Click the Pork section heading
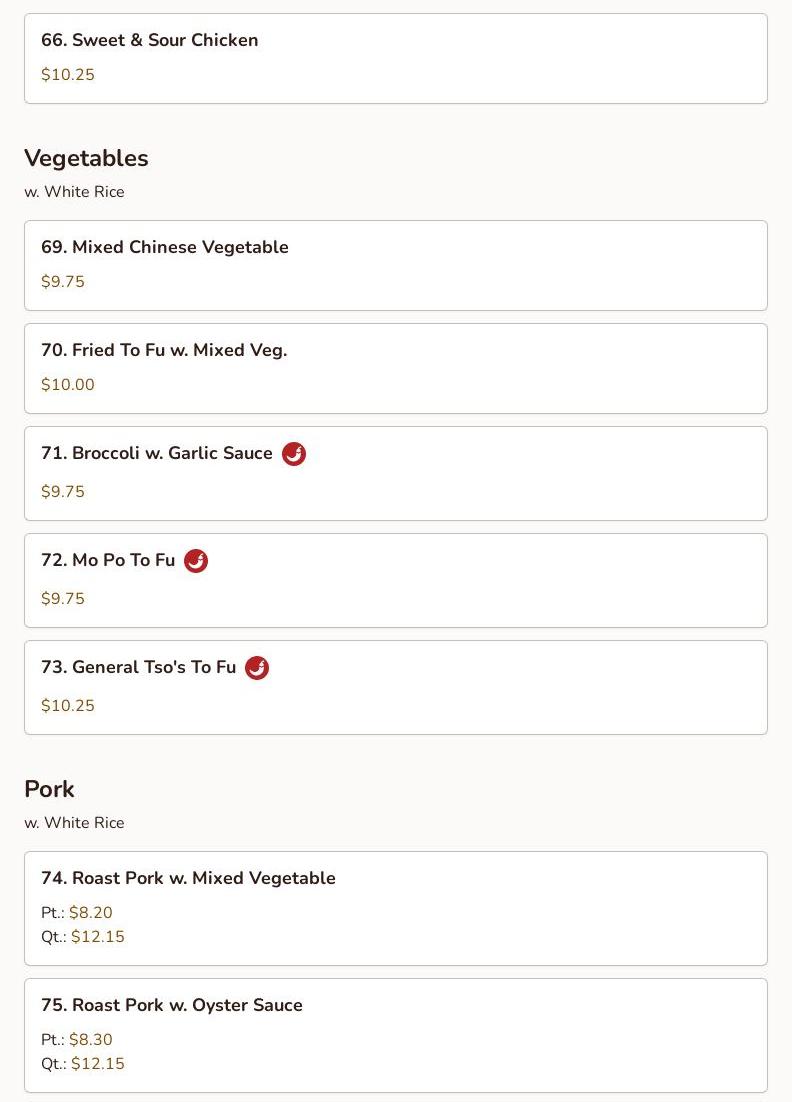792x1102 pixels. 49,789
